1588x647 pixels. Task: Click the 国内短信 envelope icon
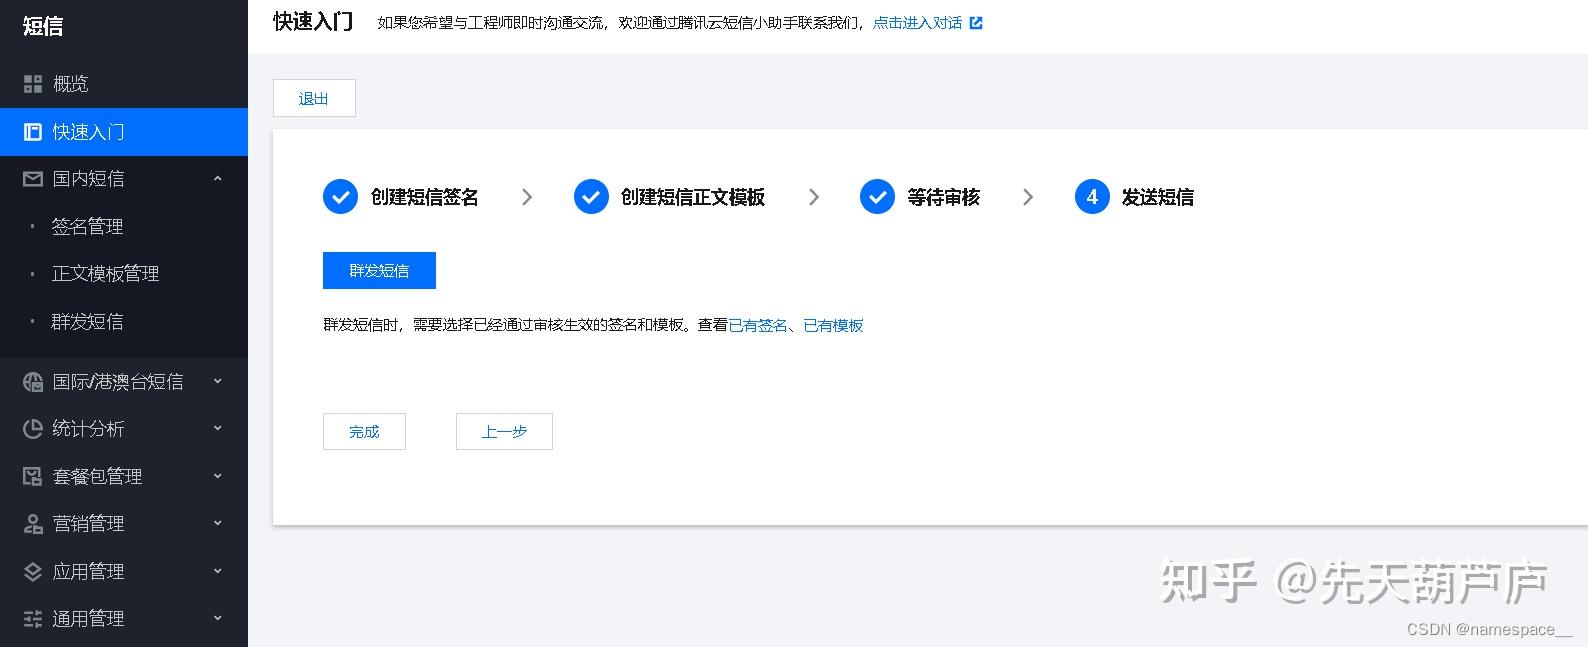click(33, 179)
